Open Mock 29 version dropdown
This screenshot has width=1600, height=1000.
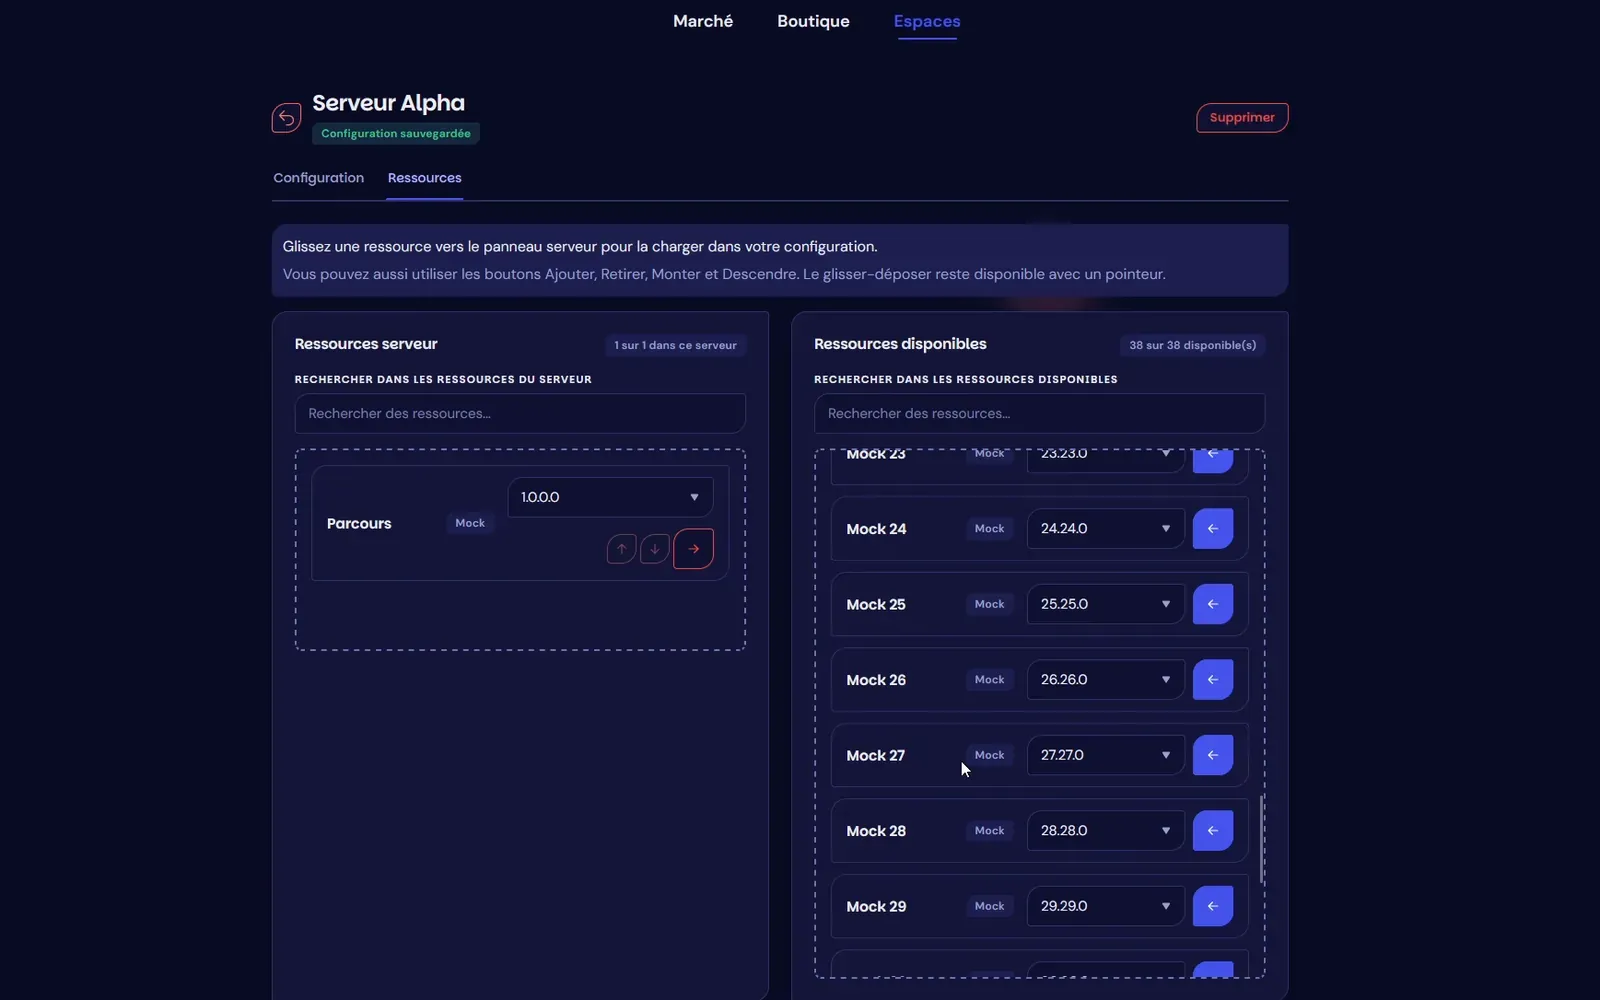[x=1105, y=906]
